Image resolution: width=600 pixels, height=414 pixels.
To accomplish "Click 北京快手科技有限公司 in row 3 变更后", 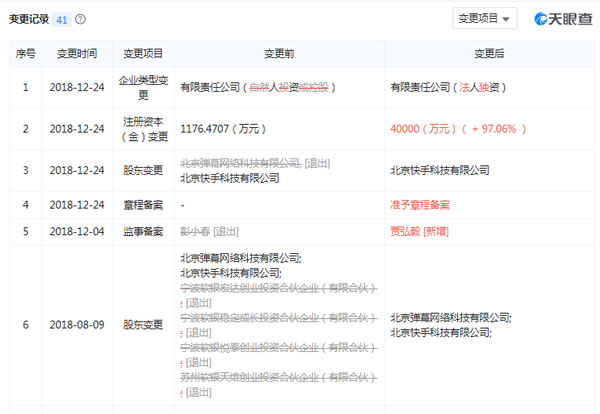I will pos(440,170).
